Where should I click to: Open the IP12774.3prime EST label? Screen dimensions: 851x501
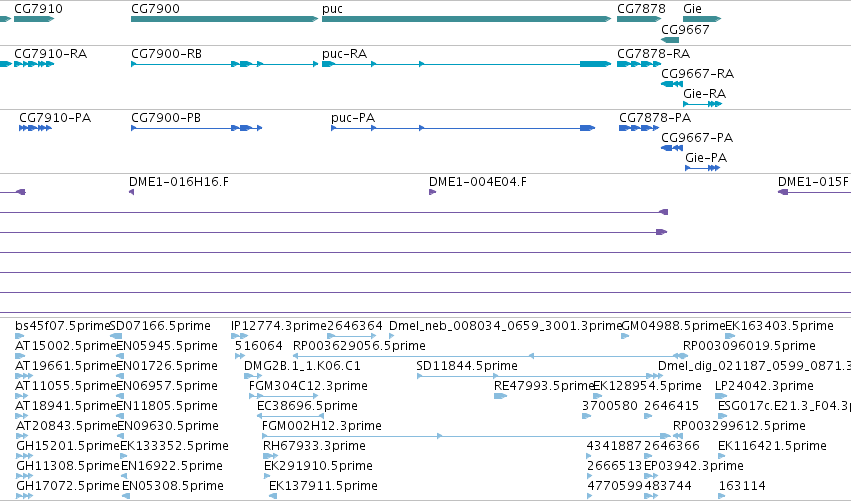pyautogui.click(x=279, y=326)
